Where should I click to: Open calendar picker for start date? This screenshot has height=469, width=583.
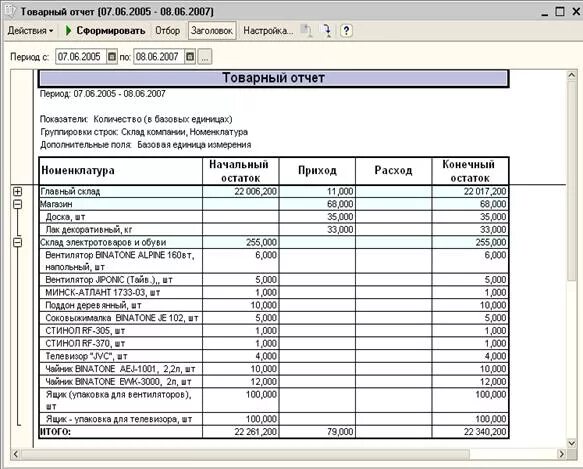(112, 57)
